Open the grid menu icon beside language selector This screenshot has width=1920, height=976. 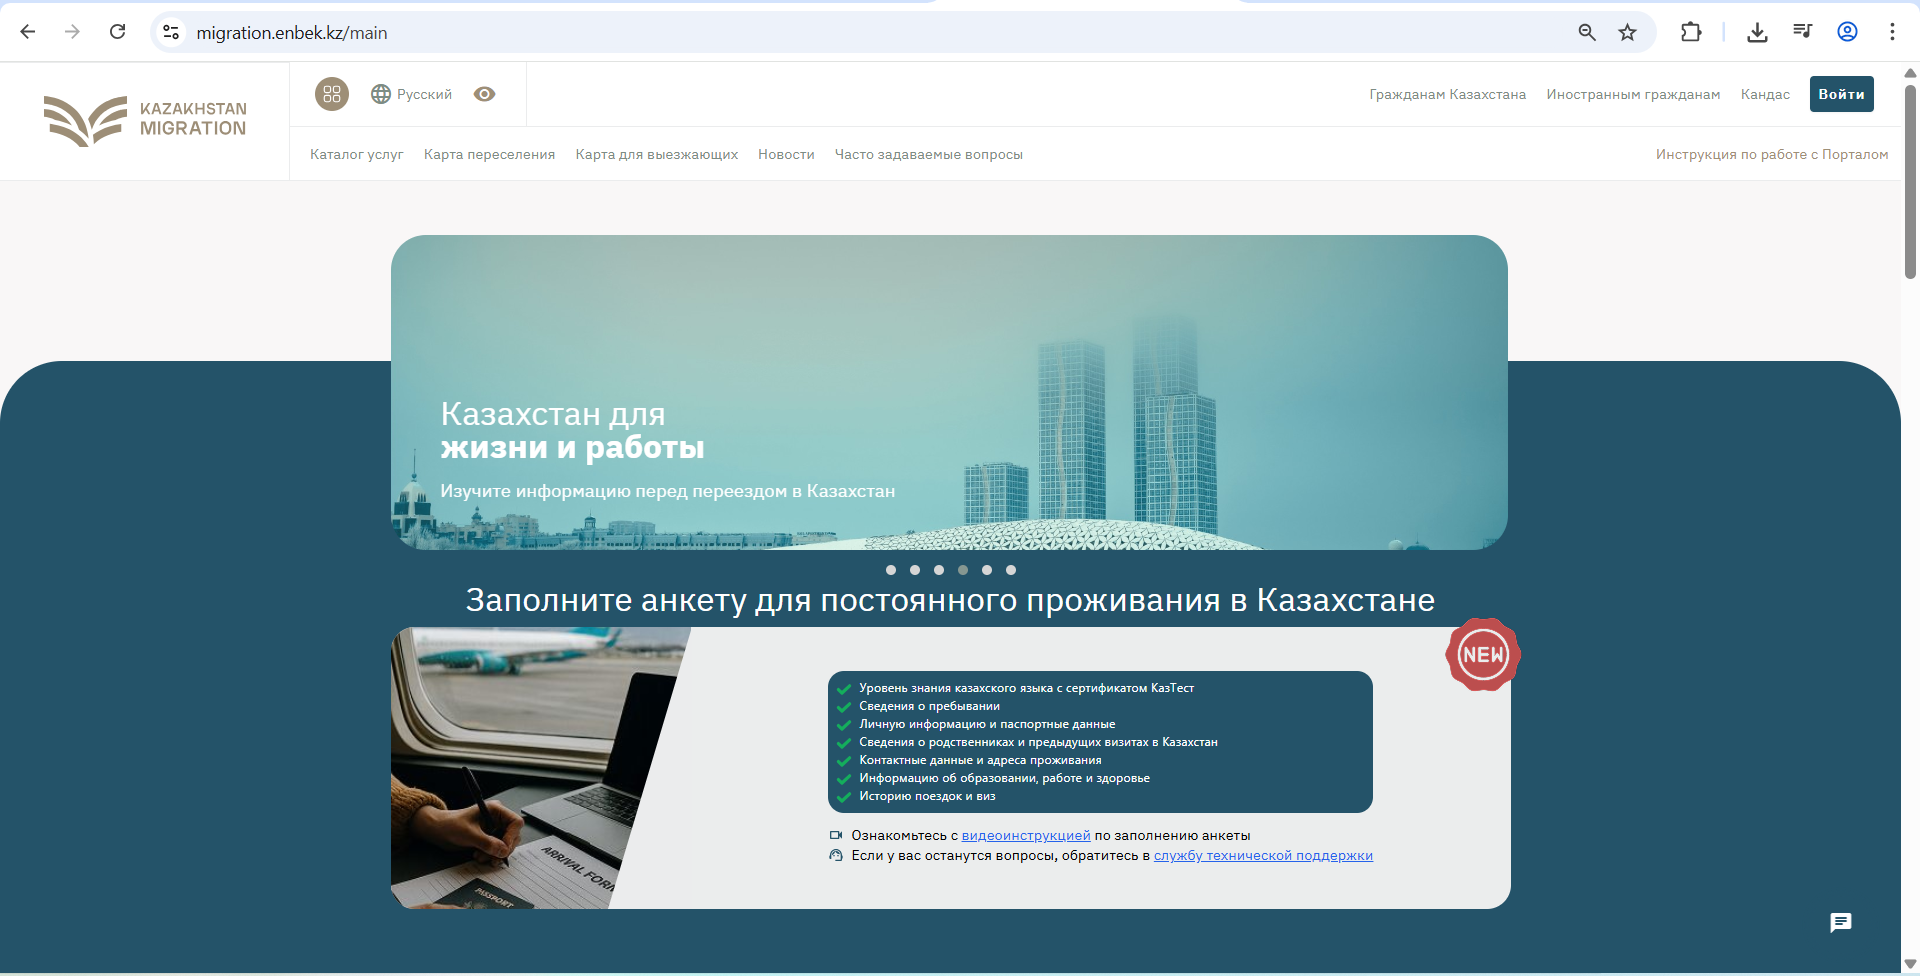coord(332,94)
